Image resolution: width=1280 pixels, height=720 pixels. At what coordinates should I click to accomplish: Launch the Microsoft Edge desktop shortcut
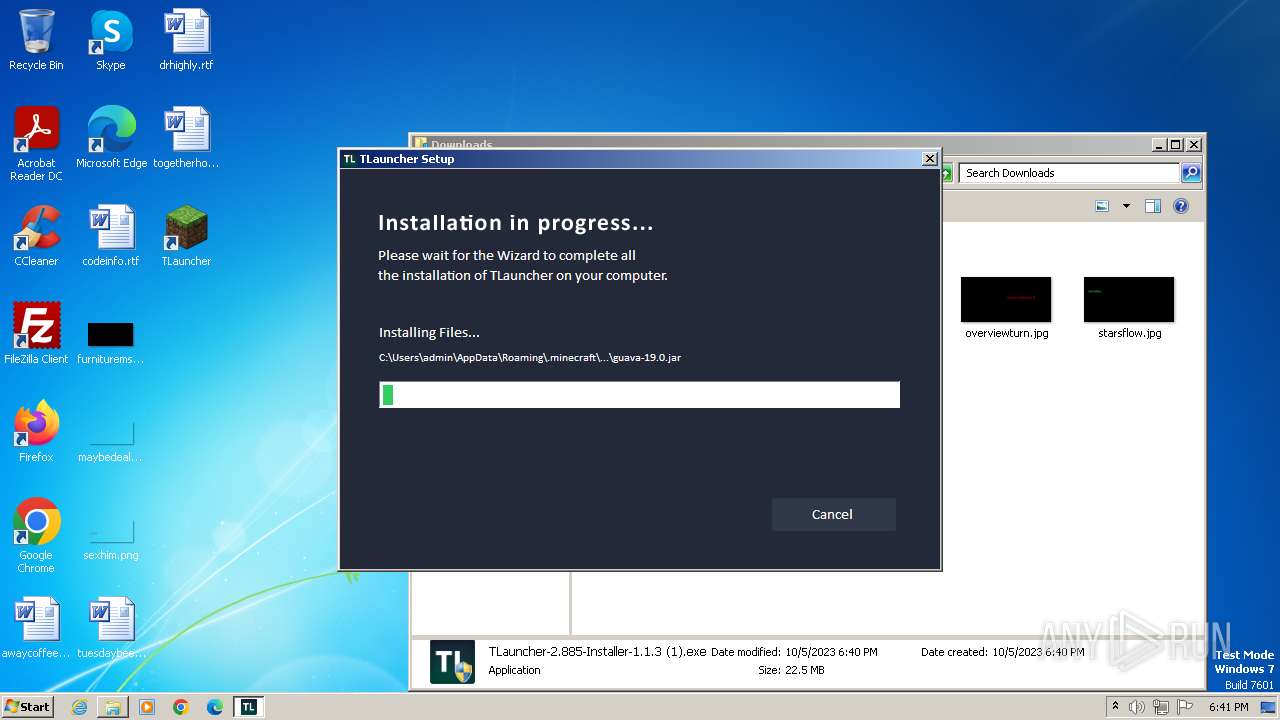pyautogui.click(x=111, y=138)
